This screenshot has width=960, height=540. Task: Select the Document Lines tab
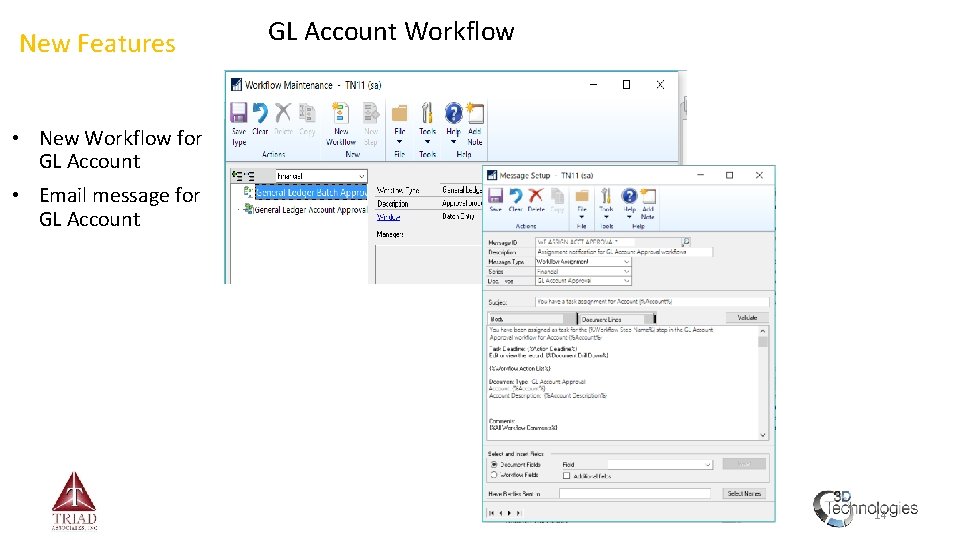[x=617, y=319]
